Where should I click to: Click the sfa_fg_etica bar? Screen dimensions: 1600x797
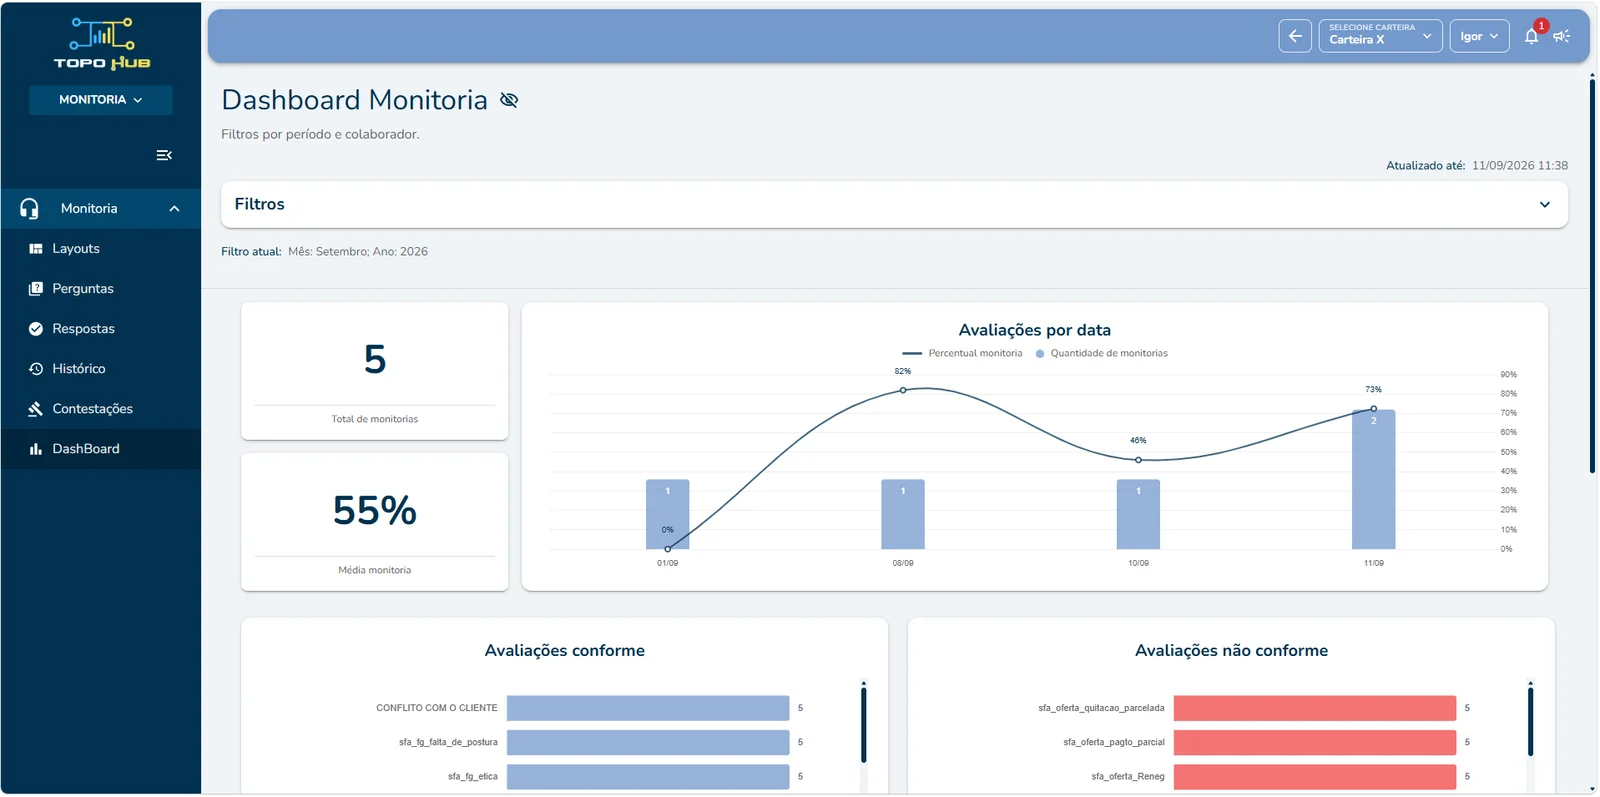(x=648, y=777)
